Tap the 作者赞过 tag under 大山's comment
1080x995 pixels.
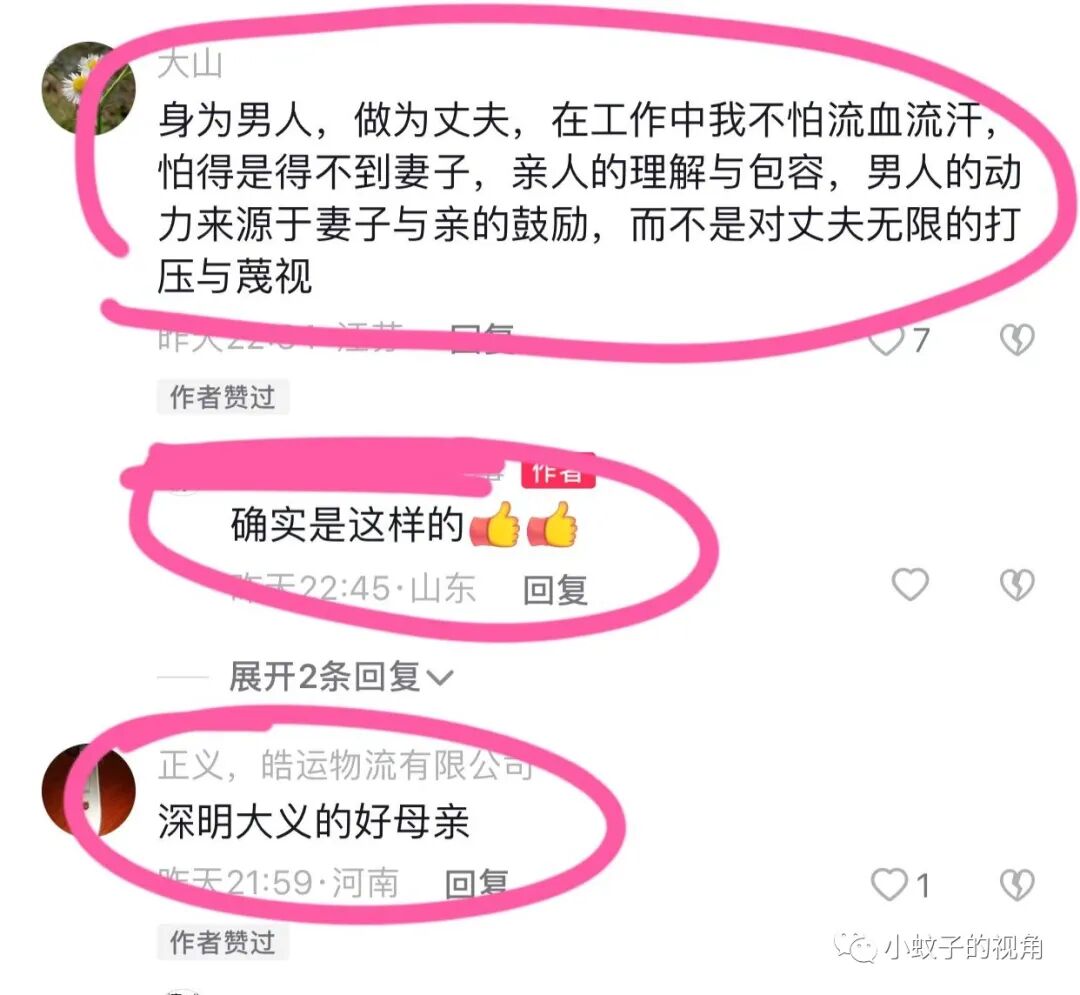pos(222,397)
